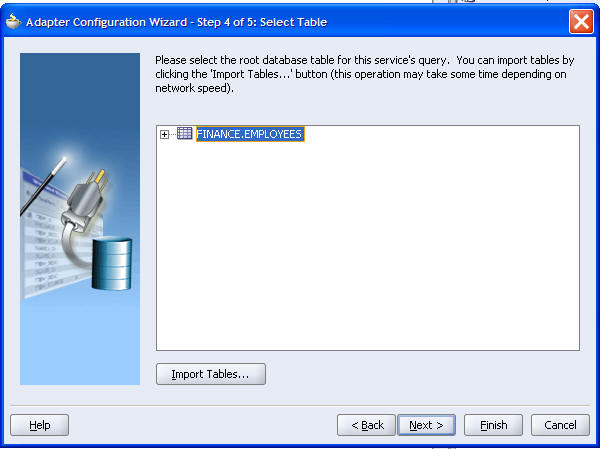Screen dimensions: 600x449
Task: Proceed with the Next button
Action: [427, 425]
